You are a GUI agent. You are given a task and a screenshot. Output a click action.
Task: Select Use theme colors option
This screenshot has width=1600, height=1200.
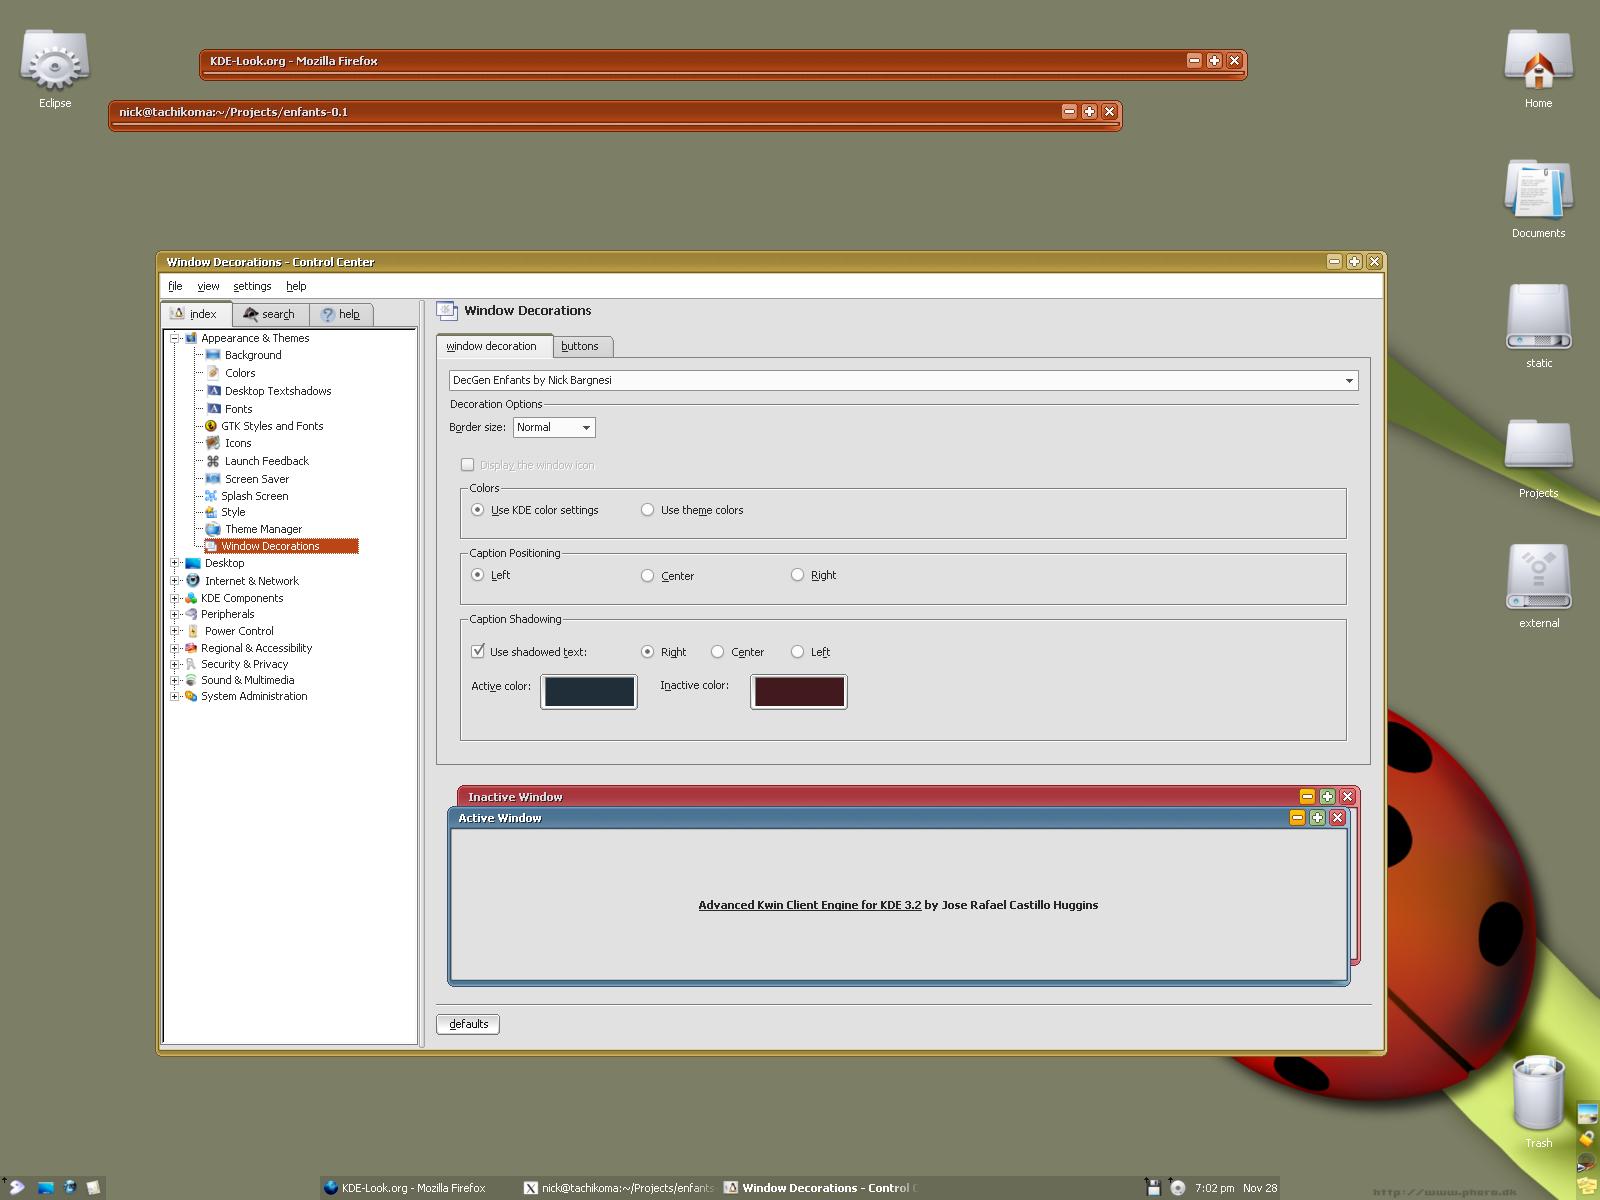pyautogui.click(x=692, y=510)
